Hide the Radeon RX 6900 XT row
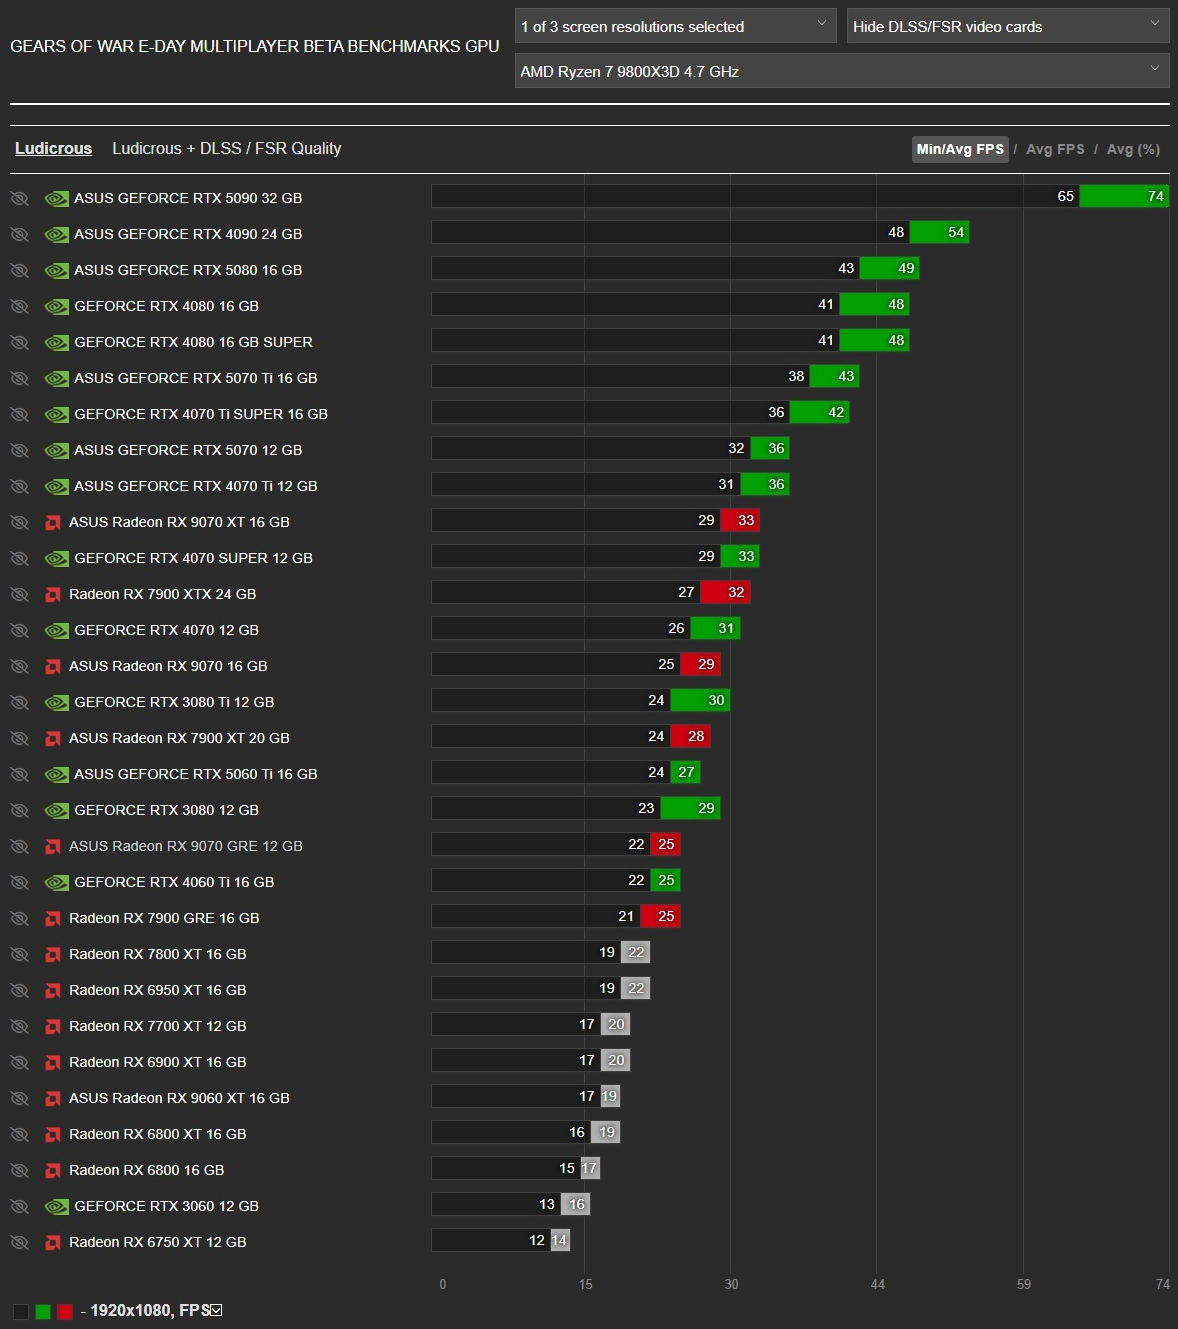1178x1329 pixels. (19, 1062)
